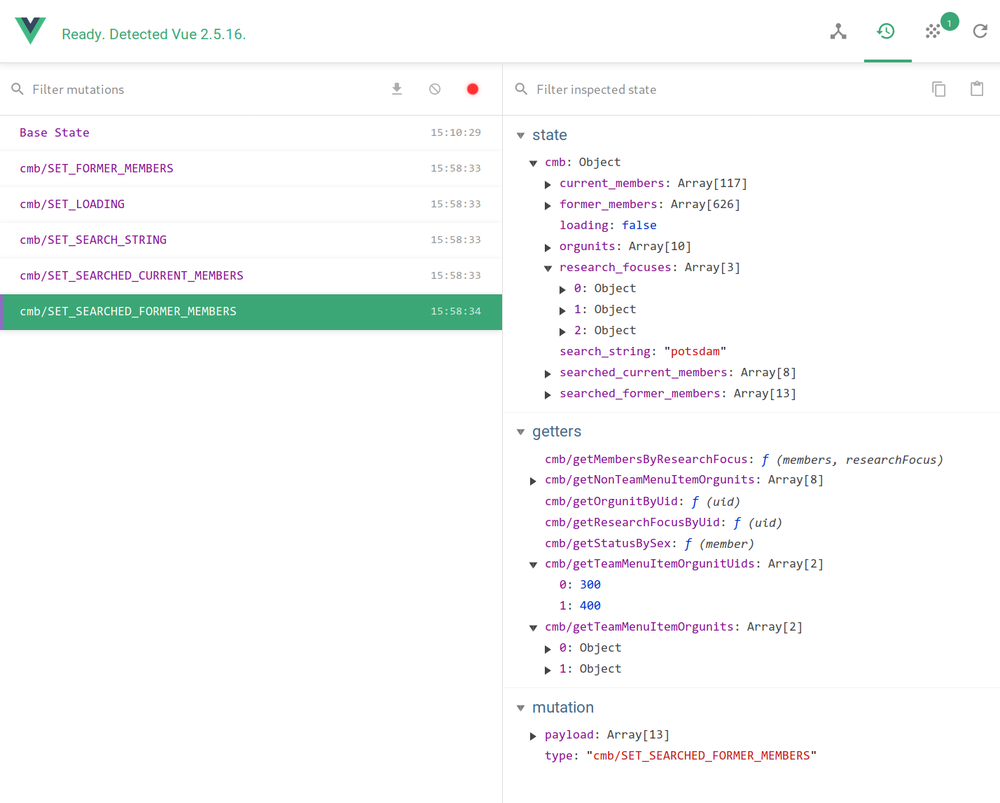Click the cmb/getMembersByResearchFocus getter
Image resolution: width=1000 pixels, height=803 pixels.
(744, 460)
